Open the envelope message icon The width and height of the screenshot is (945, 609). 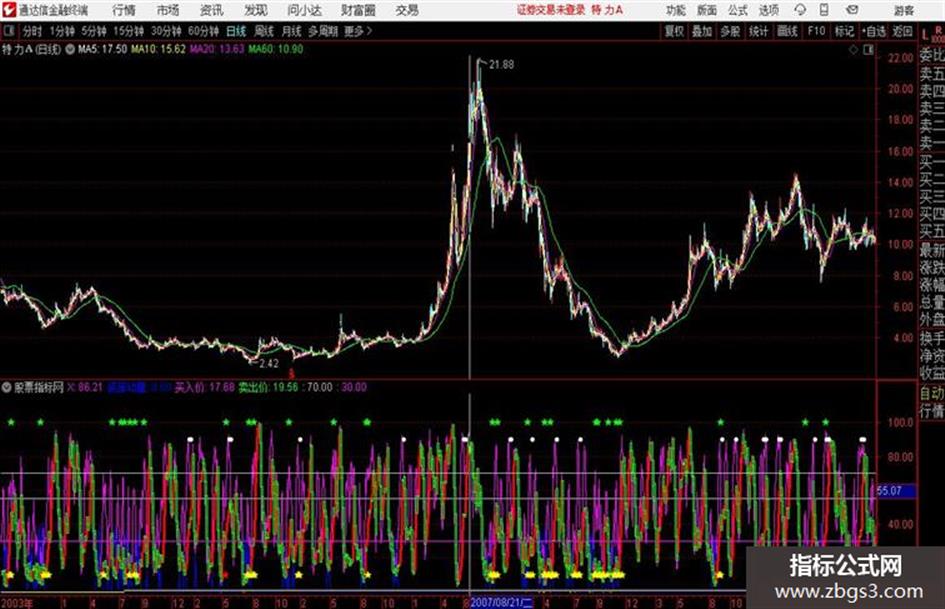pyautogui.click(x=852, y=10)
